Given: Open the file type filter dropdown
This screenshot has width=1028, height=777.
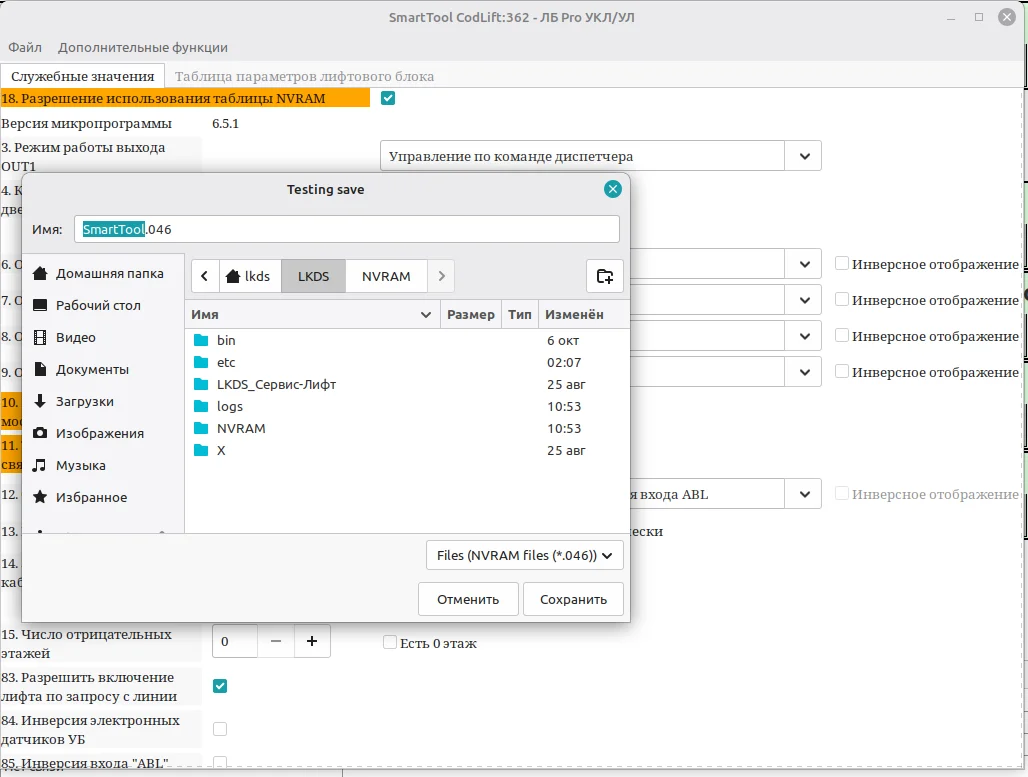Looking at the screenshot, I should click(x=524, y=555).
